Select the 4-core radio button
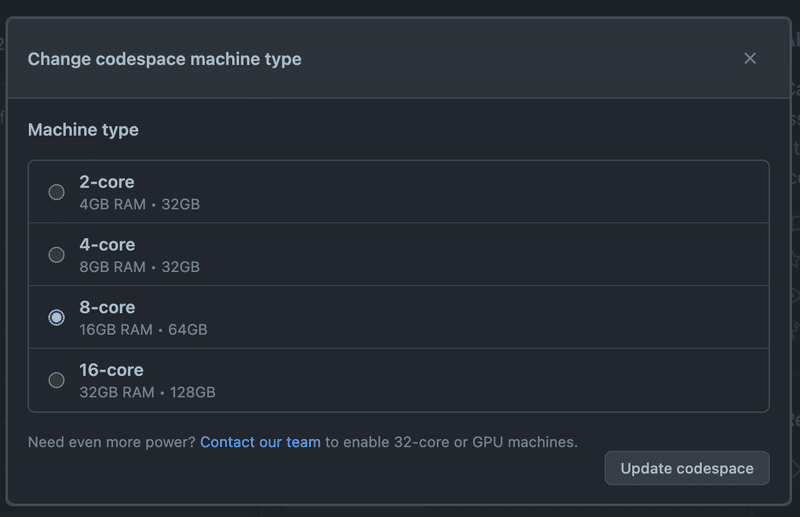This screenshot has height=517, width=800. coord(56,255)
